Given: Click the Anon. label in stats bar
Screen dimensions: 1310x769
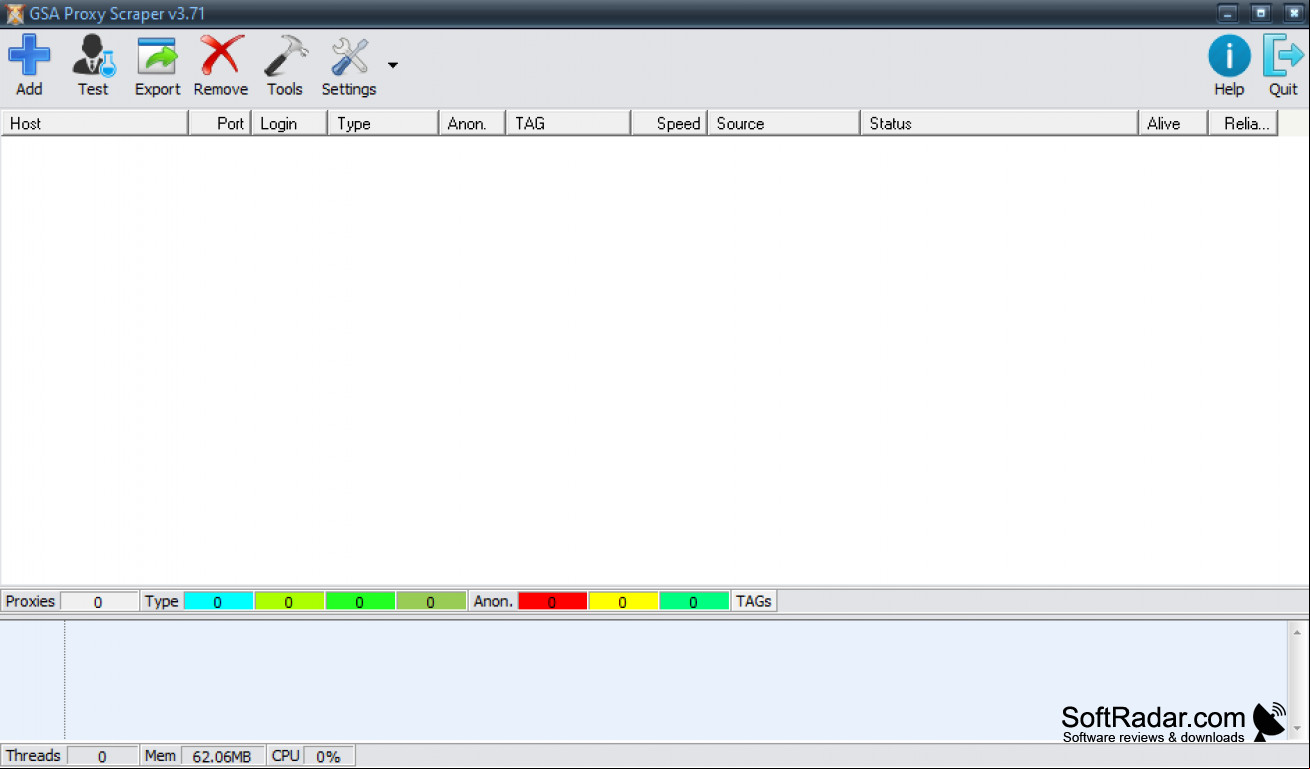Looking at the screenshot, I should point(493,601).
